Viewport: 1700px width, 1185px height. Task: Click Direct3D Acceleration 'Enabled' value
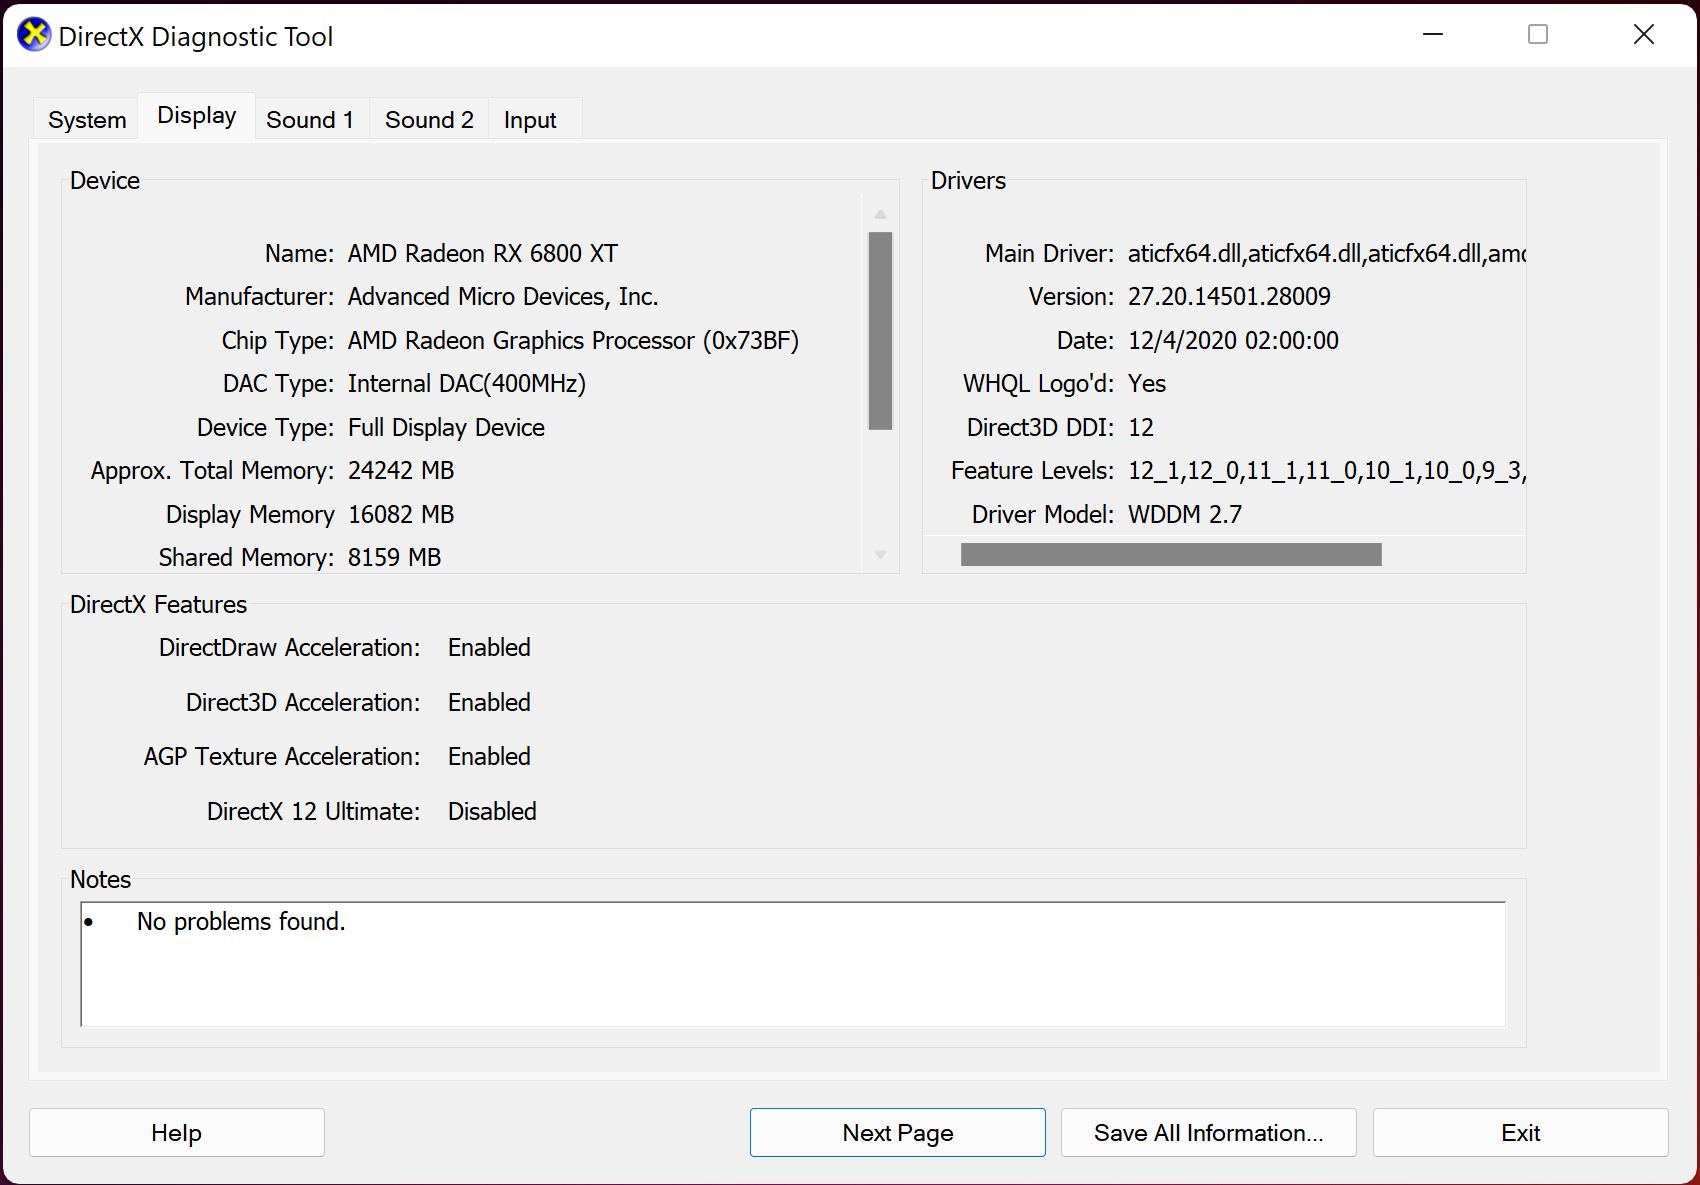click(489, 703)
